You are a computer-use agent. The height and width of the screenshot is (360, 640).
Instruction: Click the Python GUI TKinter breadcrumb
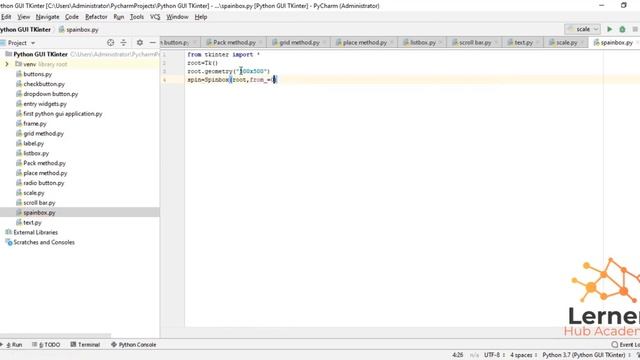[25, 29]
